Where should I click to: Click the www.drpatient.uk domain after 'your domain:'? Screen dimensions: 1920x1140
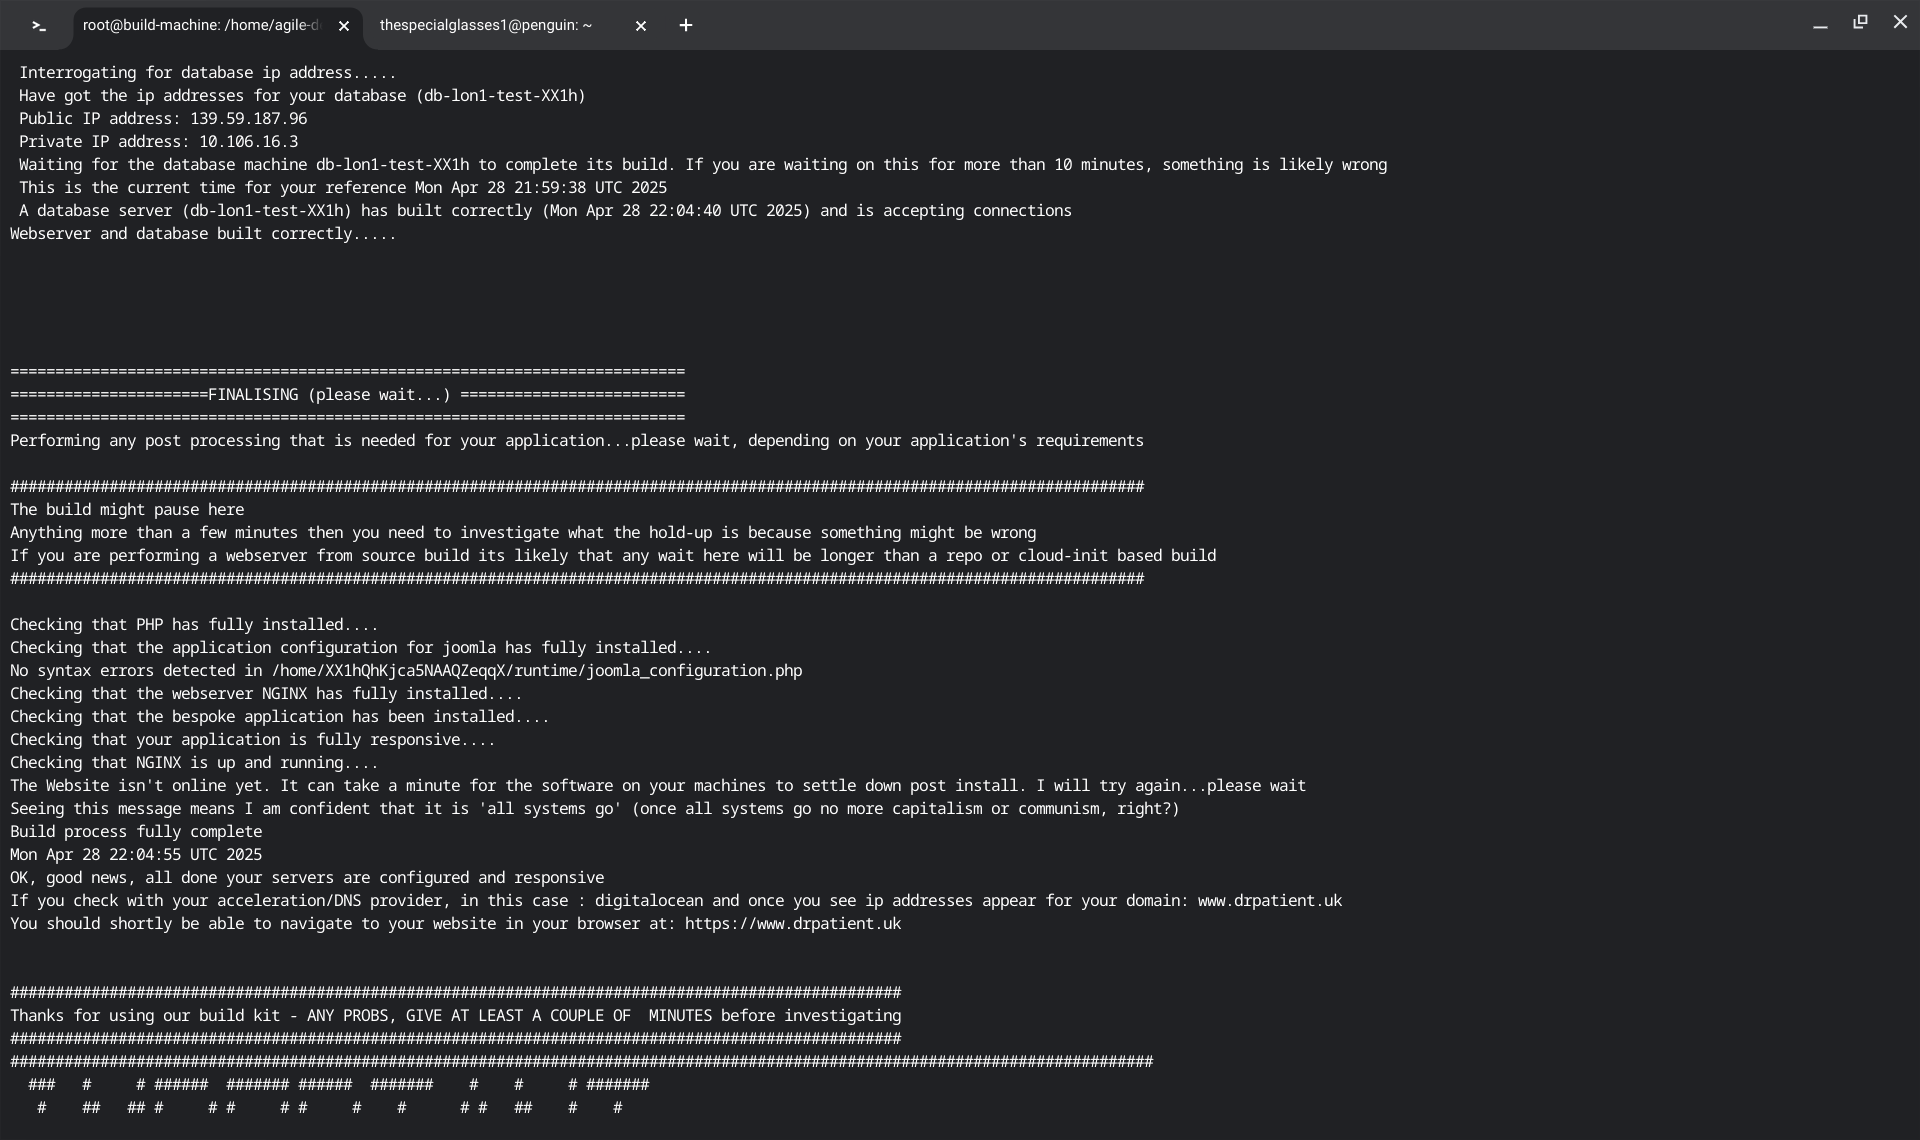click(x=1269, y=901)
